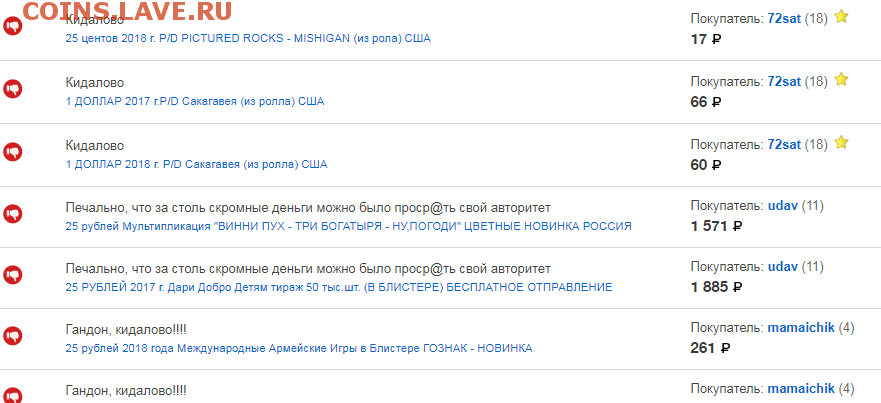Open lot 1 ДОЛЛАР 2017 Сакагавея

click(x=195, y=102)
